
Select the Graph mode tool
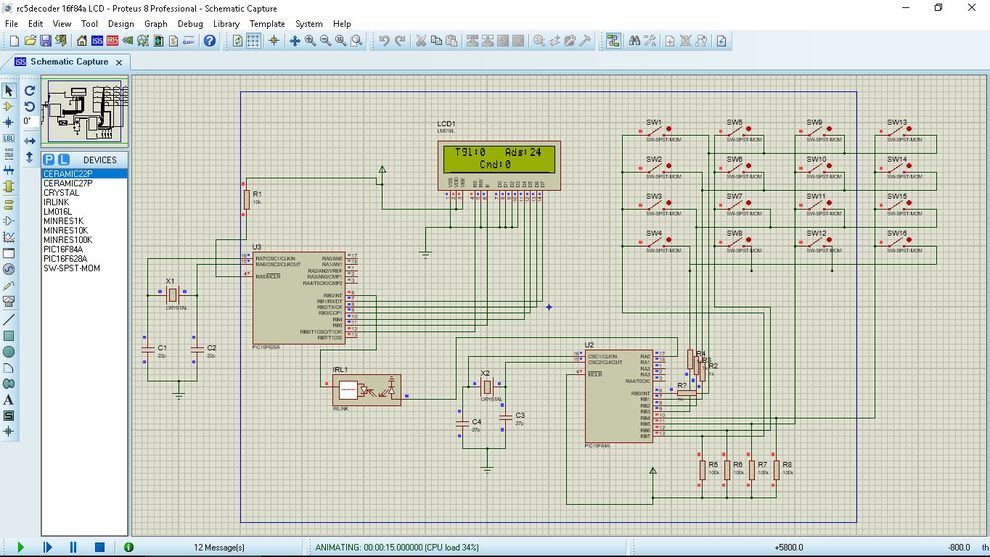pyautogui.click(x=9, y=237)
